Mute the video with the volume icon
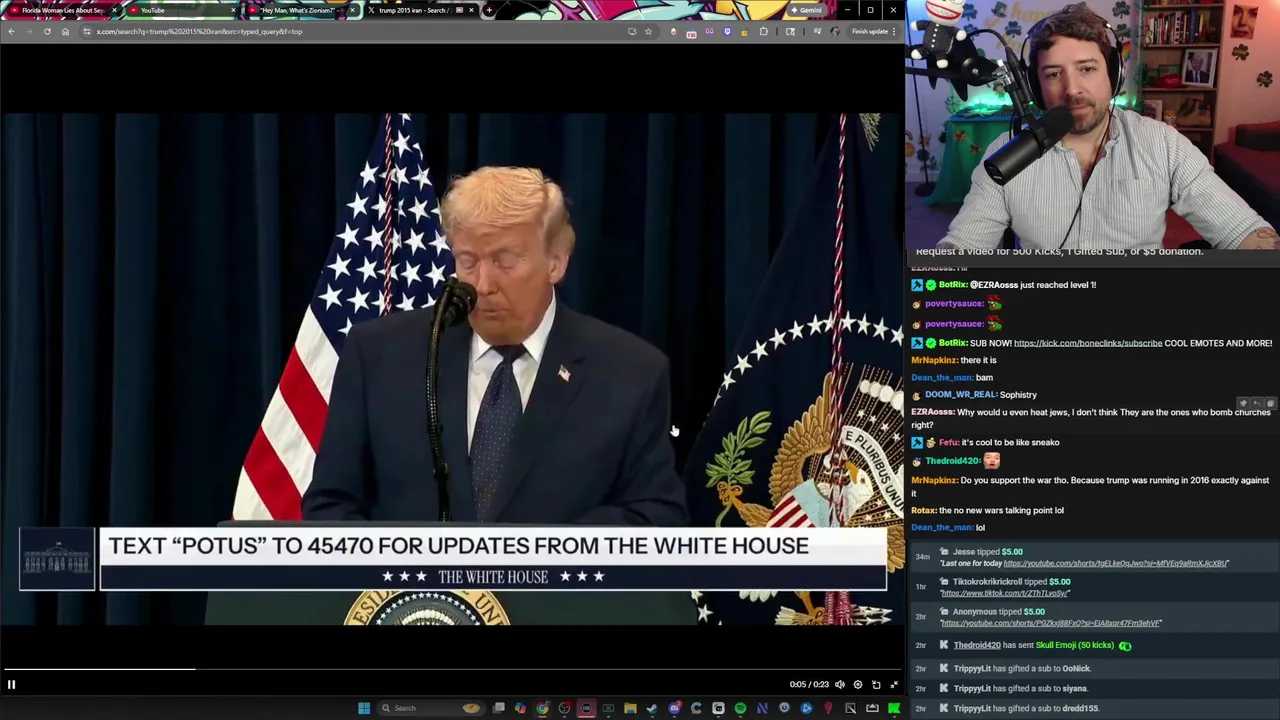 [839, 684]
